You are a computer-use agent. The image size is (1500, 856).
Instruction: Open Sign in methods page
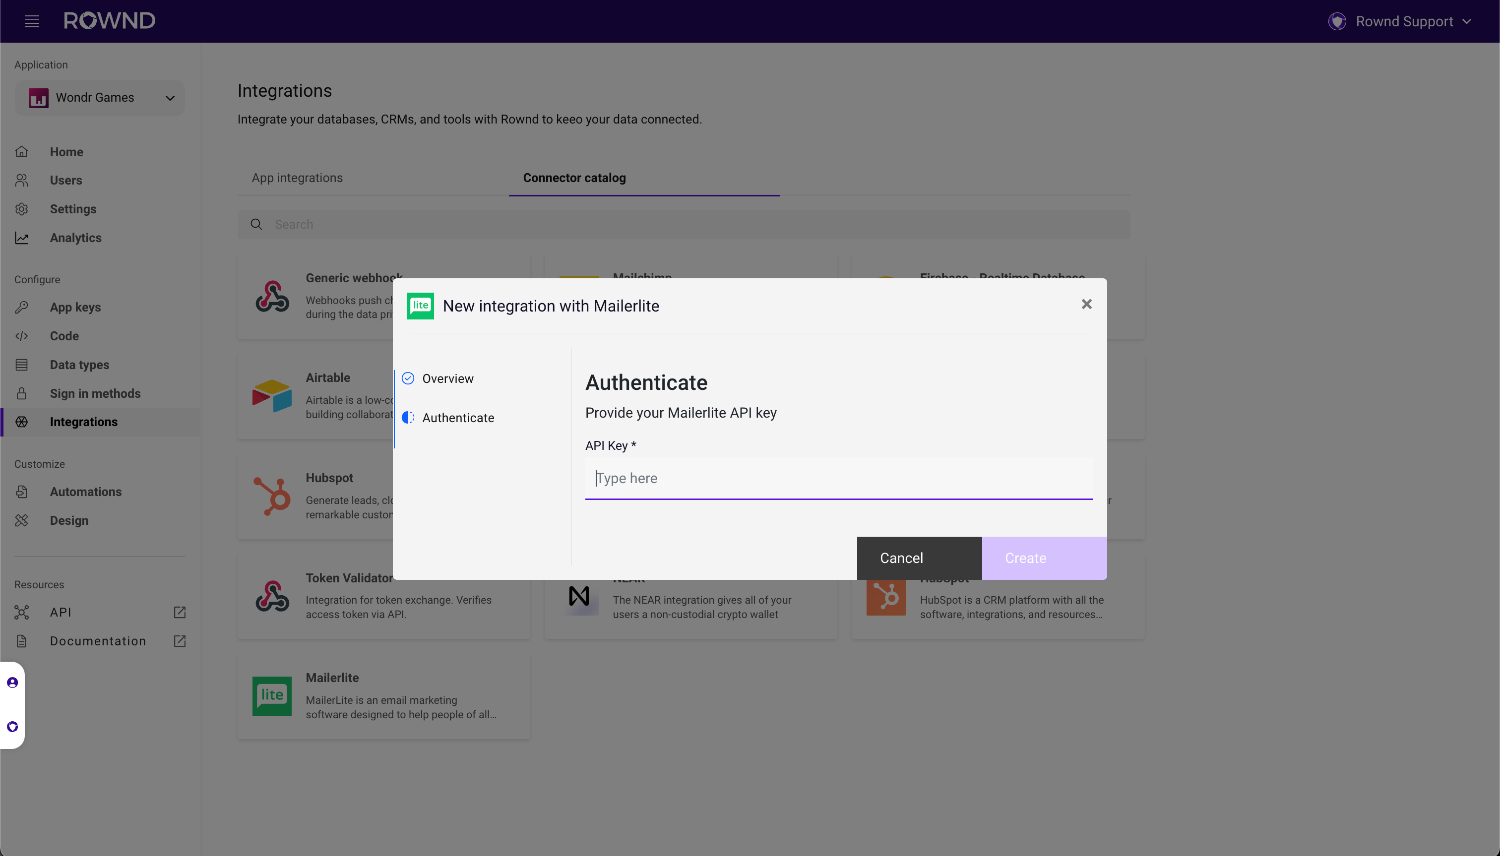click(95, 394)
